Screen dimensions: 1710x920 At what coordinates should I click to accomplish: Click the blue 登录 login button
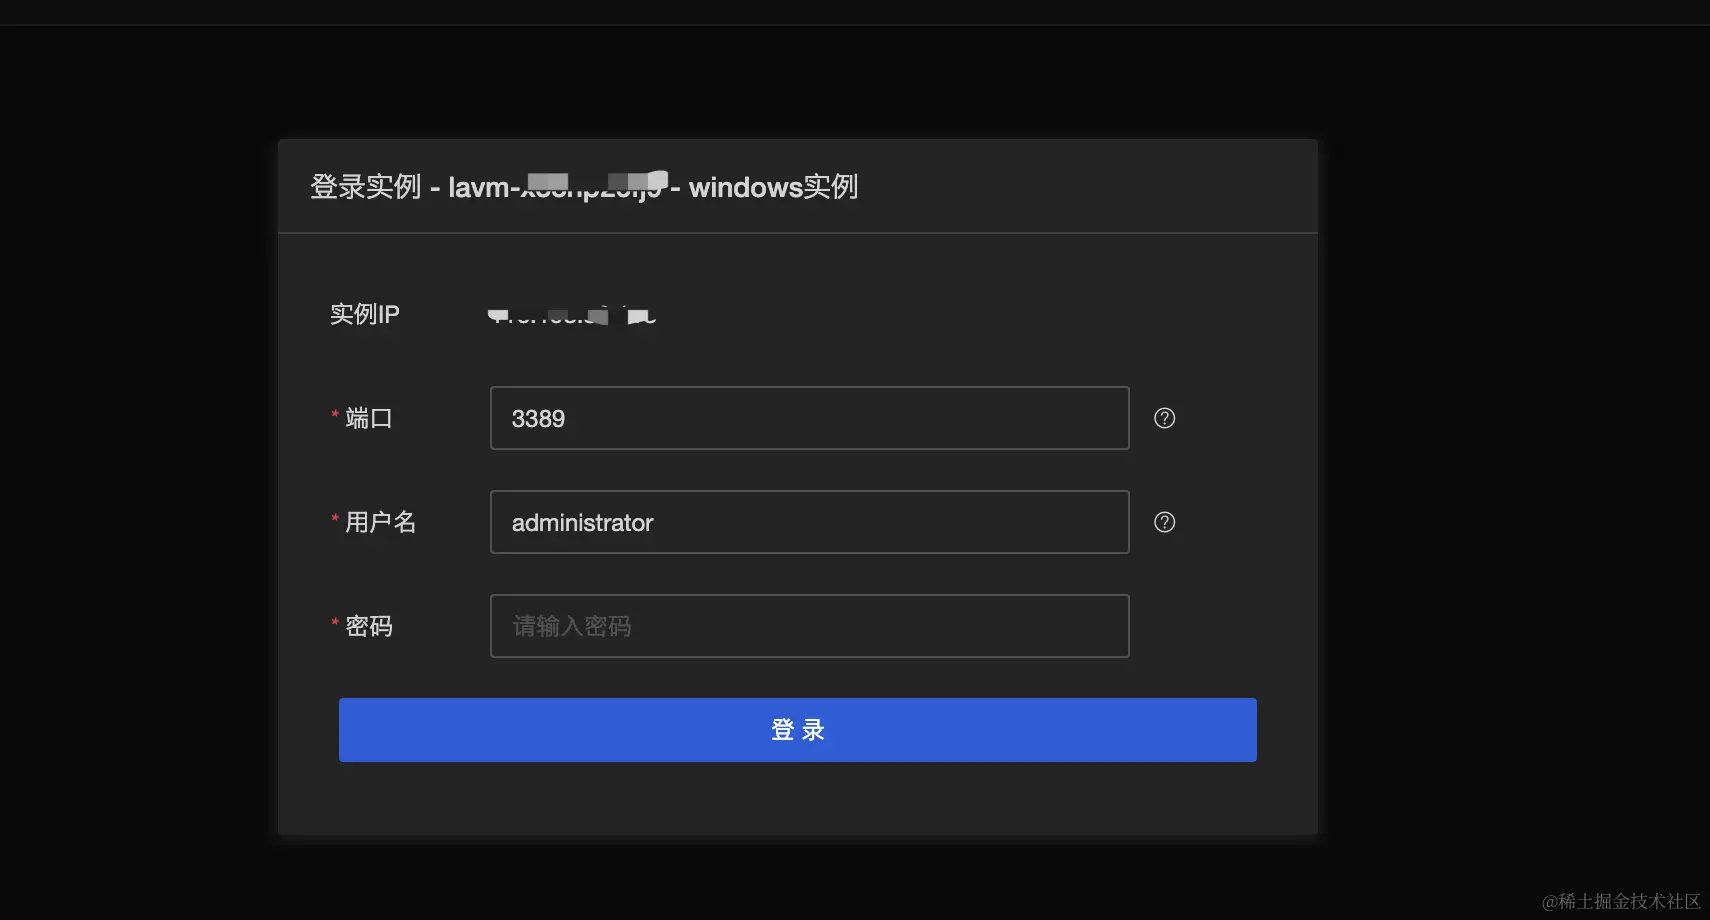tap(797, 730)
